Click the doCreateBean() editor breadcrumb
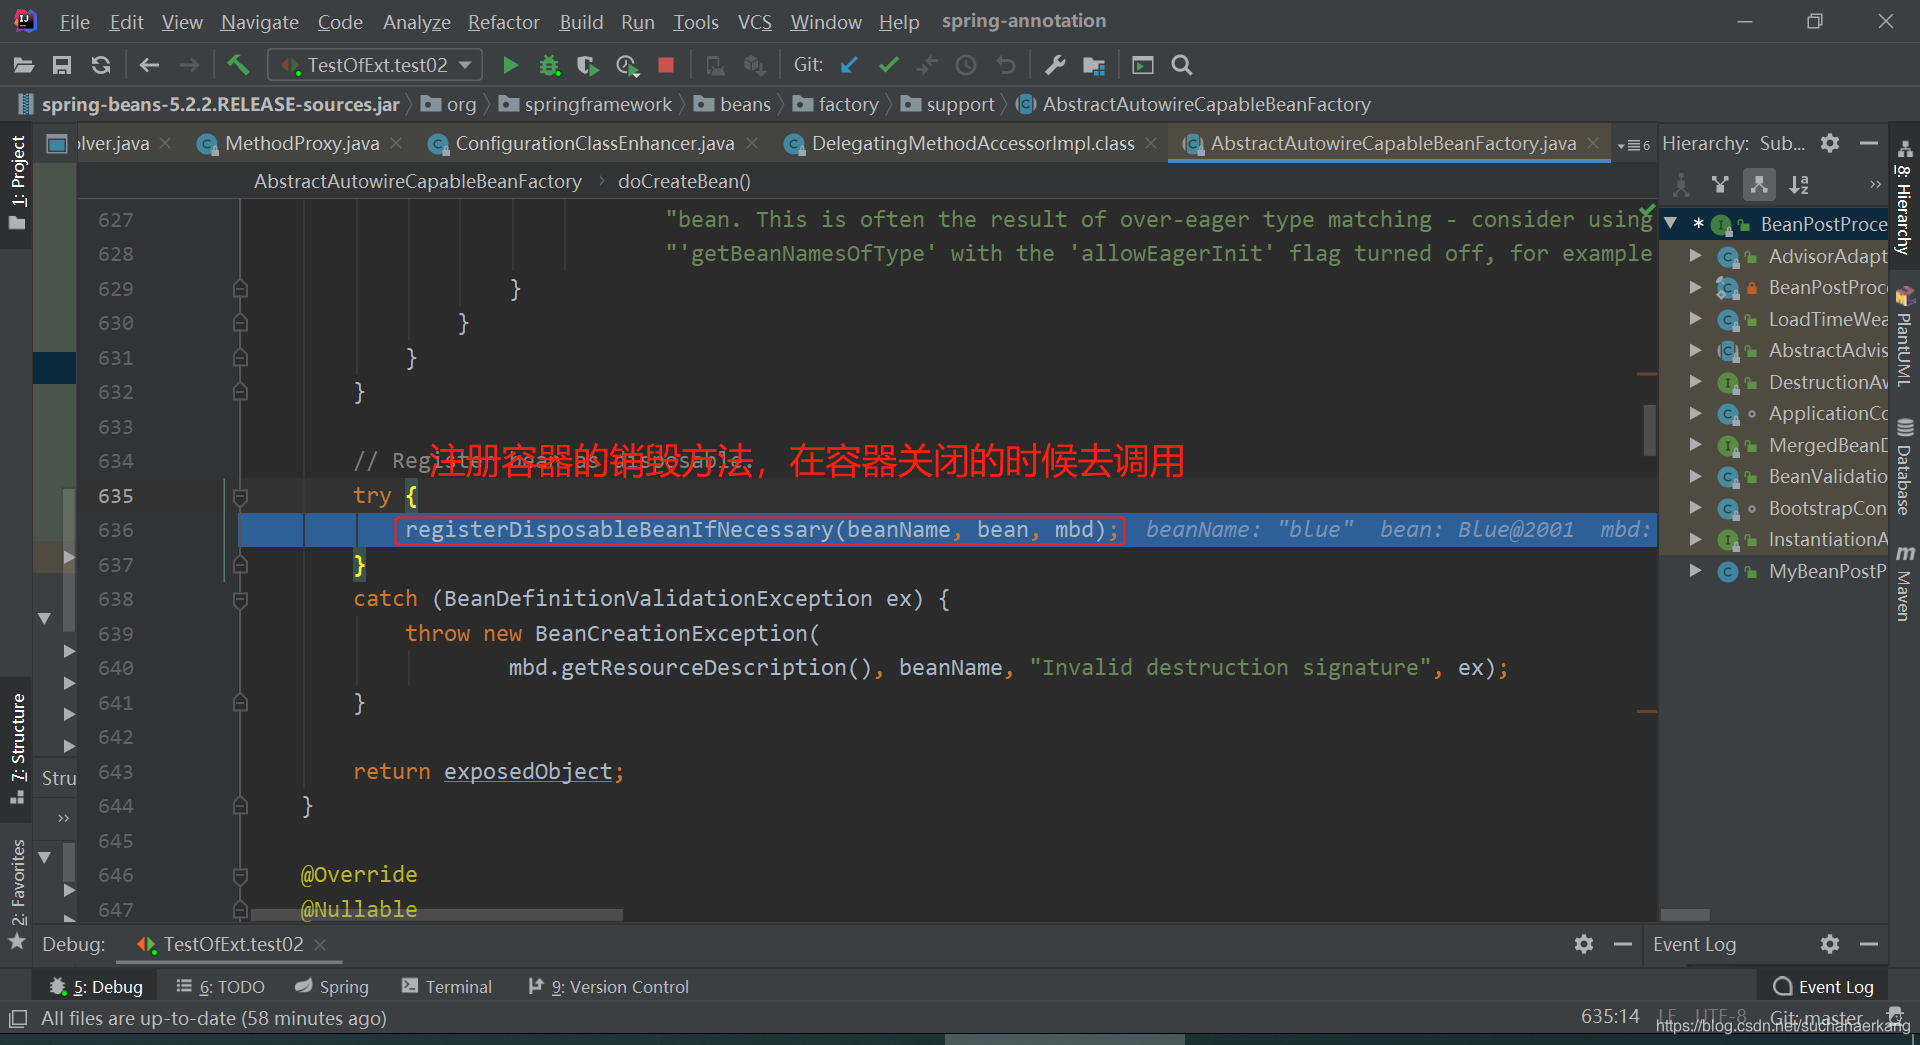Image resolution: width=1920 pixels, height=1045 pixels. coord(684,181)
